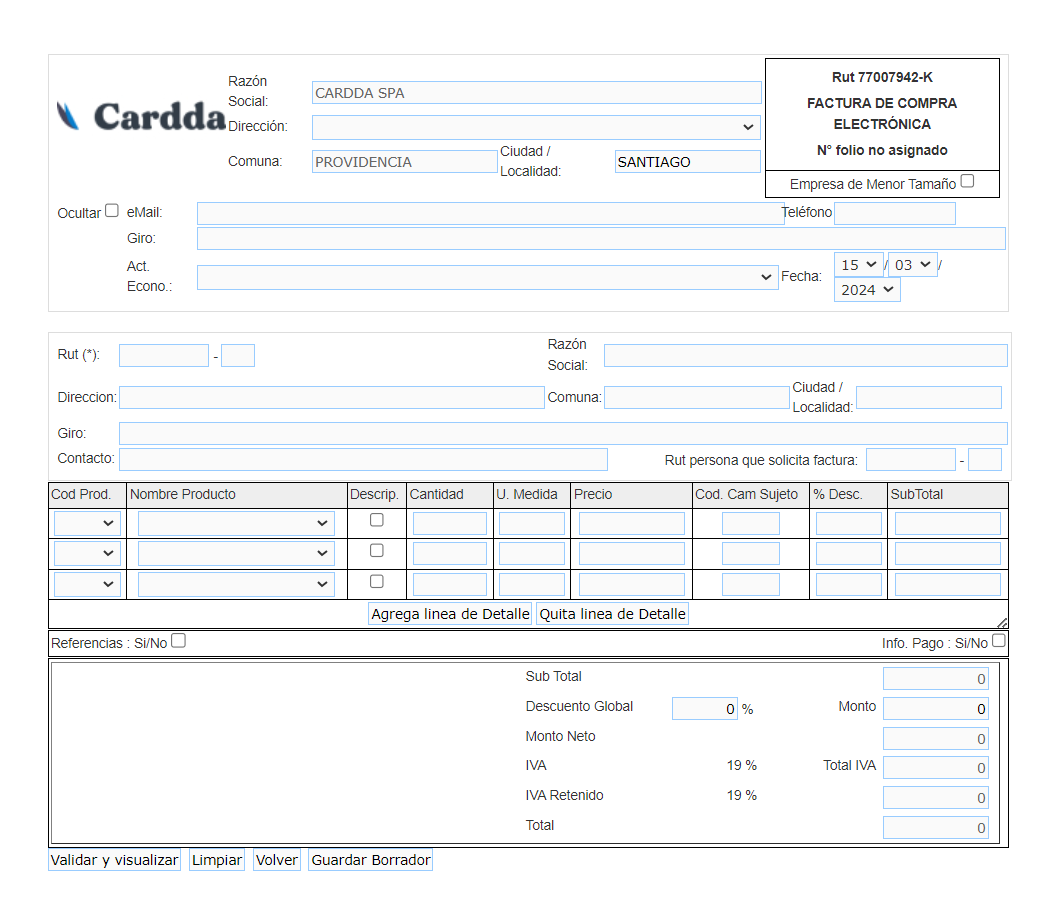
Task: Enable the Info. Pago checkbox
Action: coord(999,641)
